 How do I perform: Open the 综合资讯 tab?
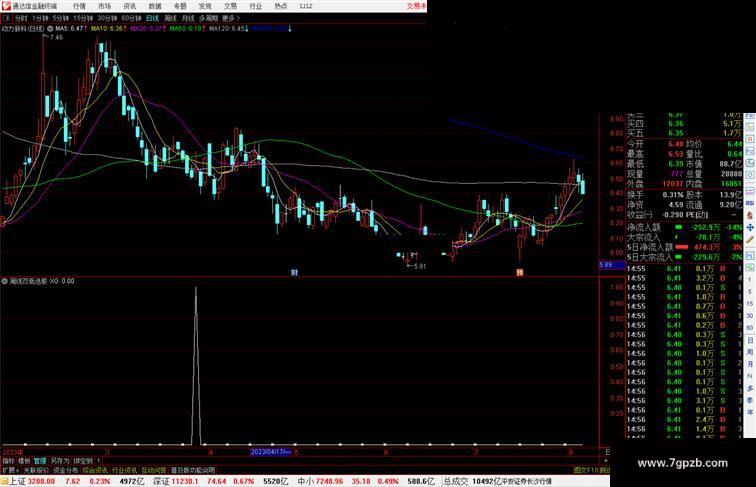pyautogui.click(x=95, y=470)
